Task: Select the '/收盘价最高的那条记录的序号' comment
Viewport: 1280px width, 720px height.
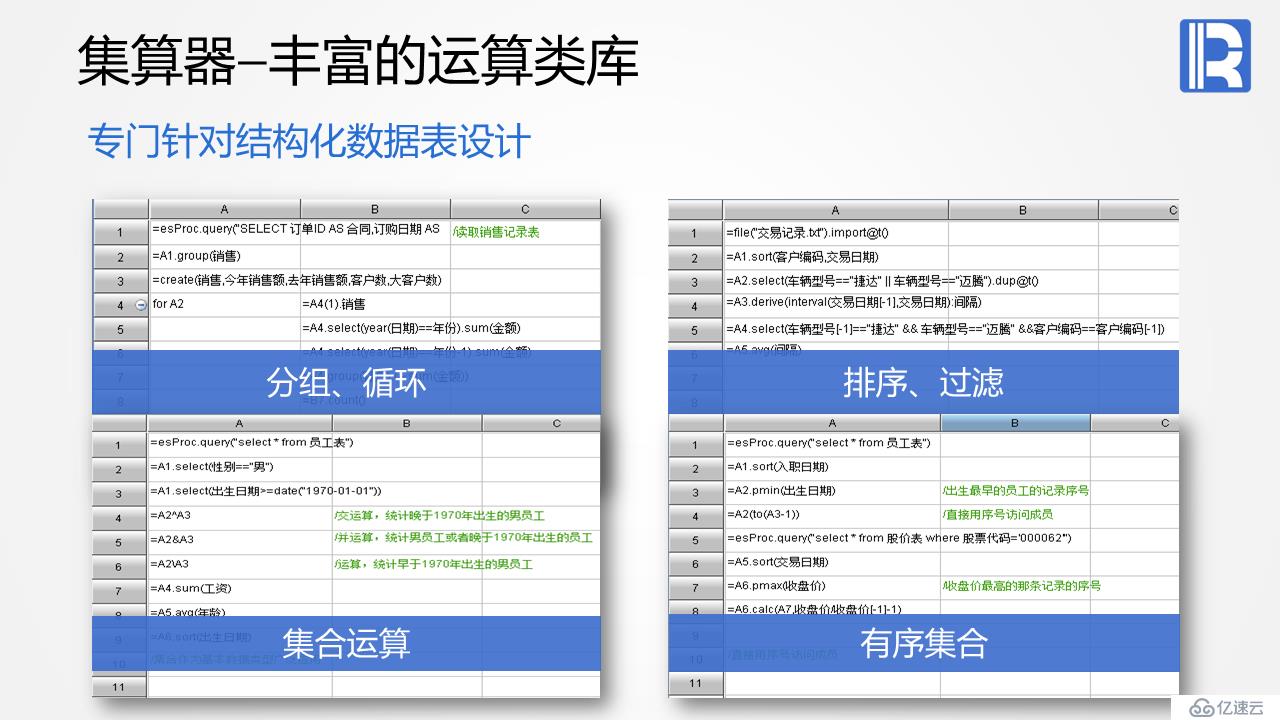Action: [1021, 586]
